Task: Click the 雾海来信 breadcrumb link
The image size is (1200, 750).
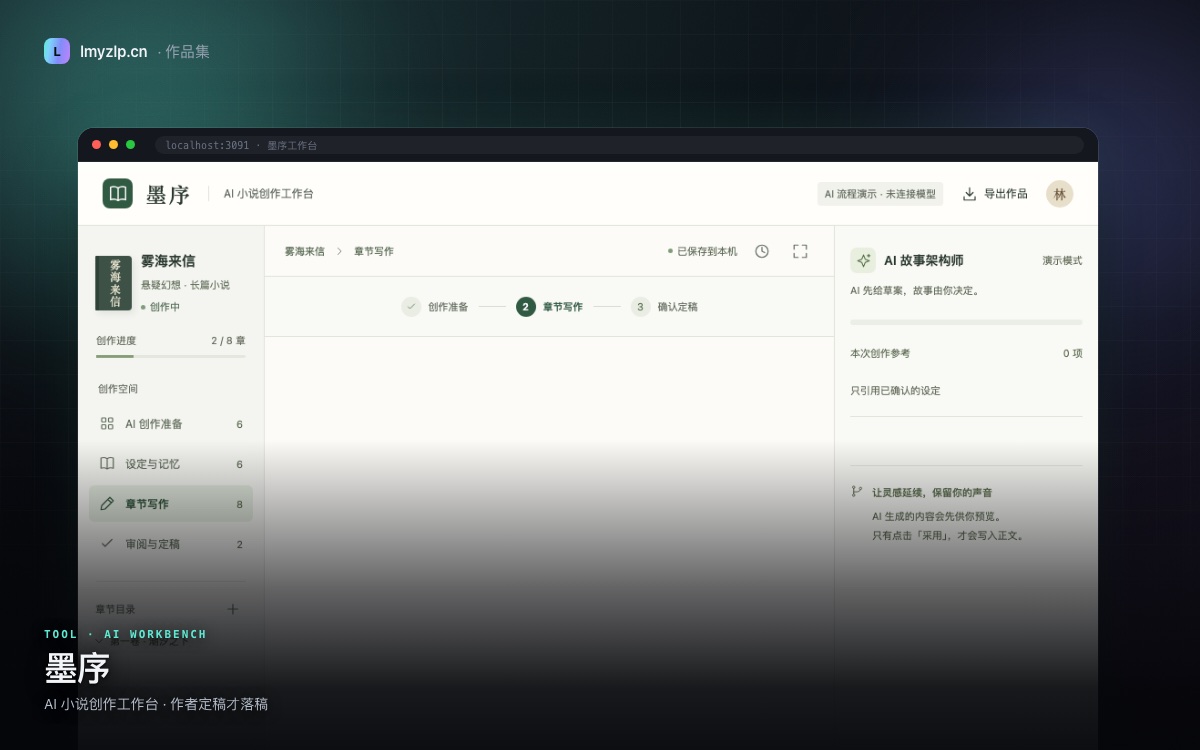Action: tap(304, 252)
